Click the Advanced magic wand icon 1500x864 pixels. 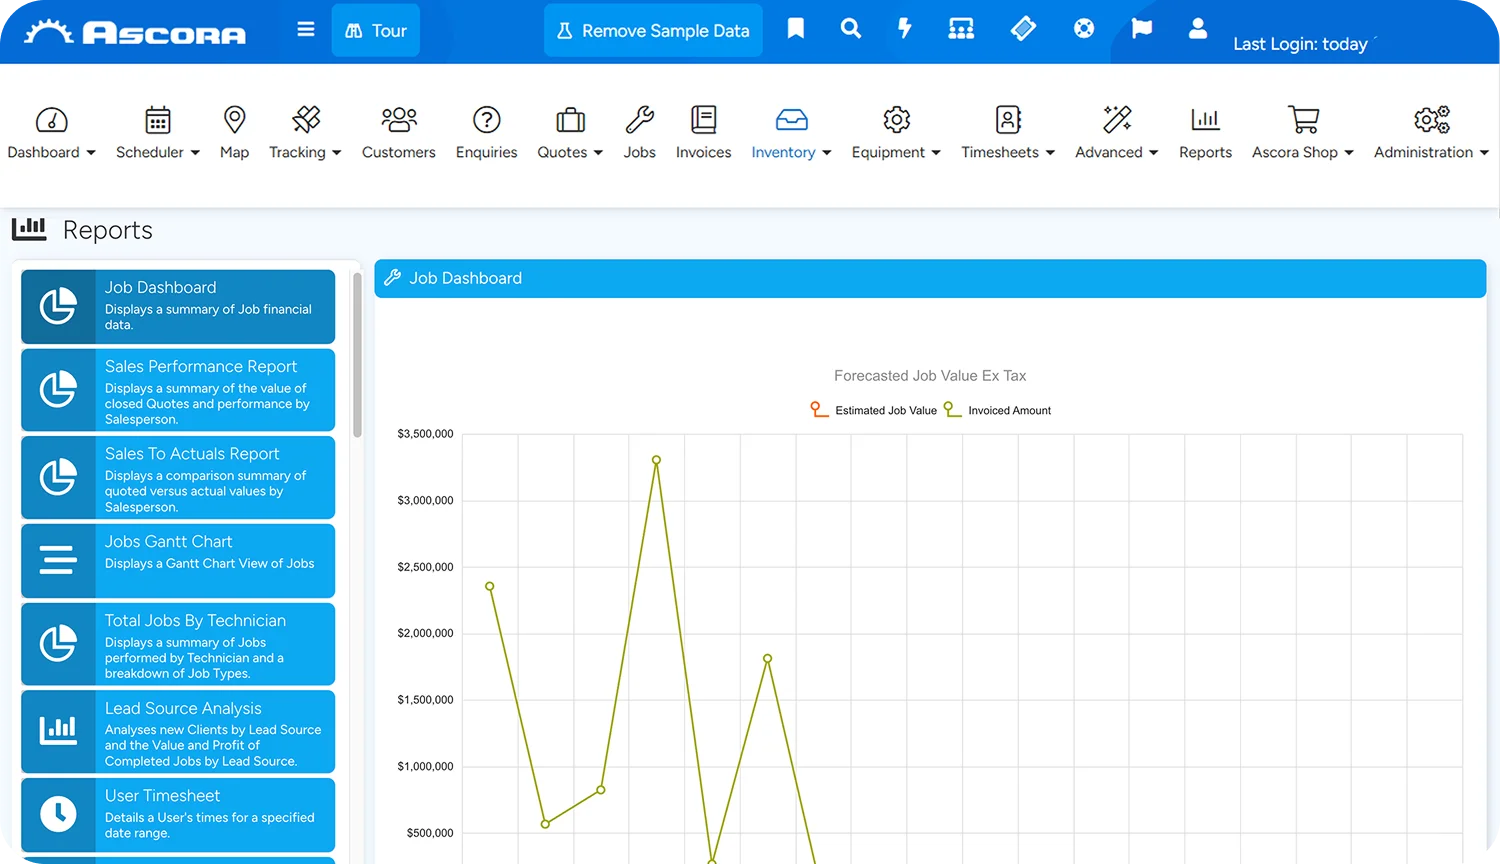[1117, 120]
